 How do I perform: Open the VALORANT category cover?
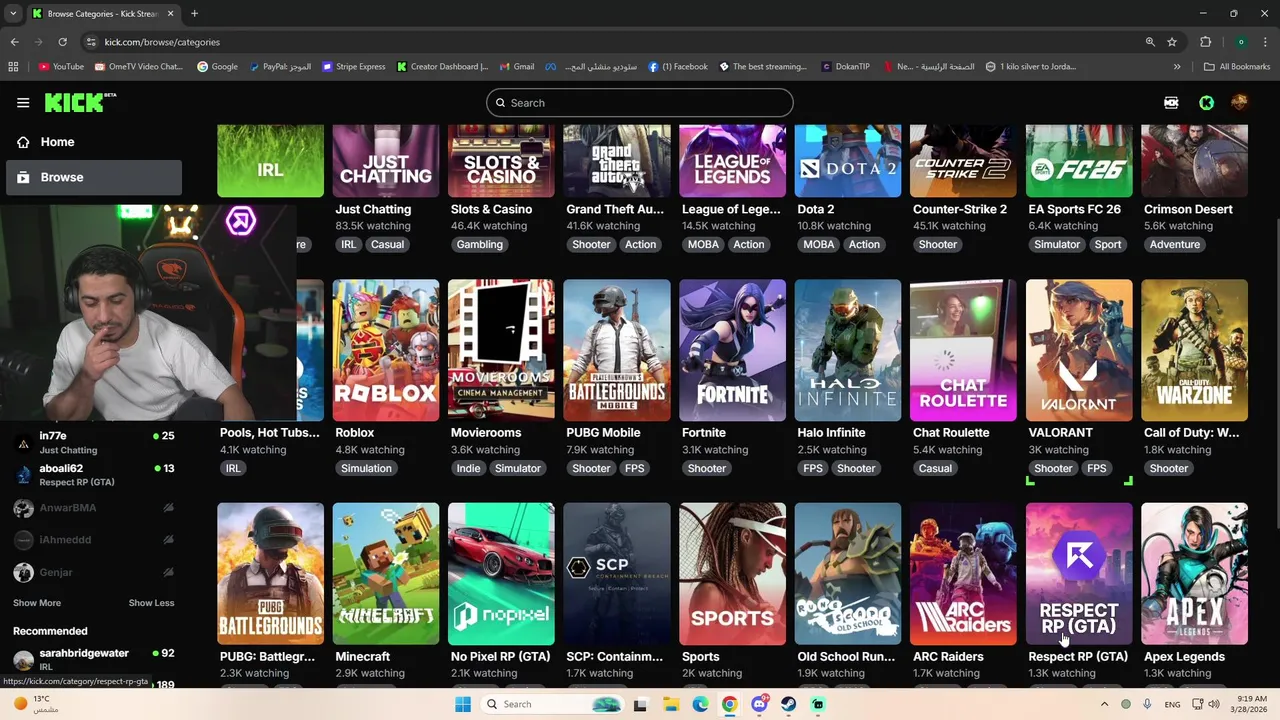[x=1079, y=350]
